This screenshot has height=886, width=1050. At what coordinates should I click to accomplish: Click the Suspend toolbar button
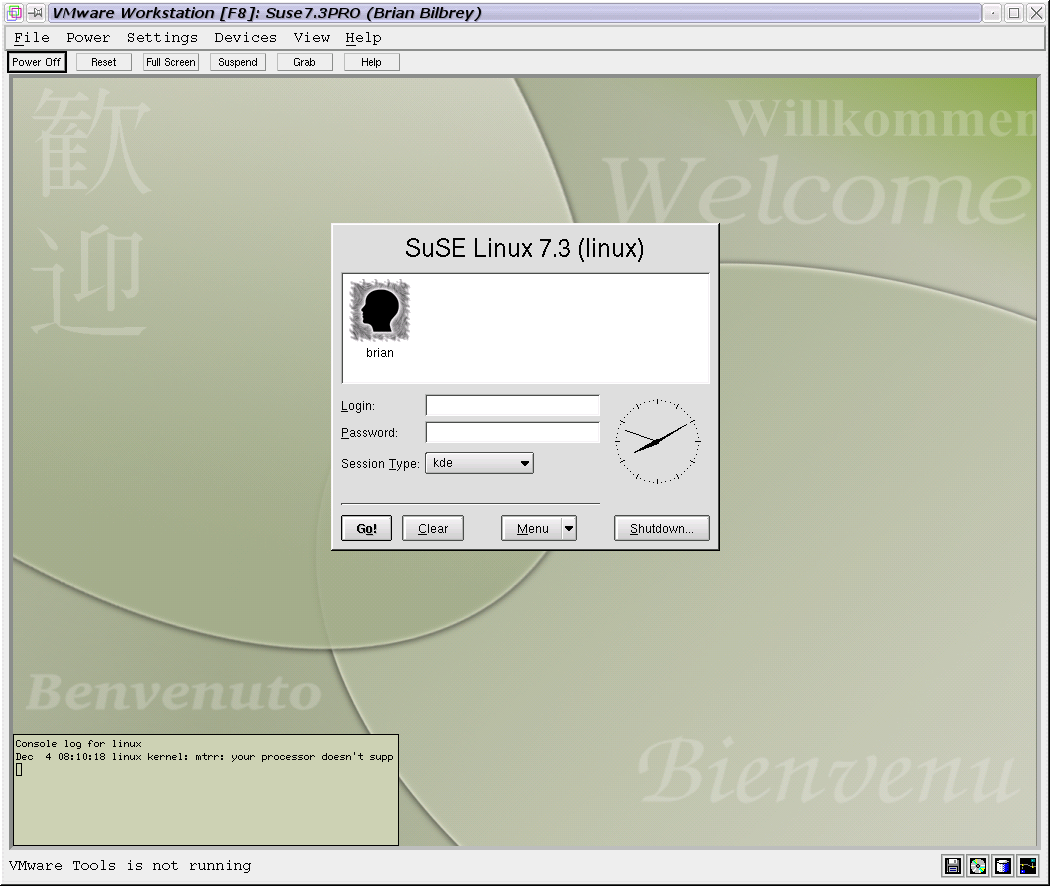tap(238, 62)
